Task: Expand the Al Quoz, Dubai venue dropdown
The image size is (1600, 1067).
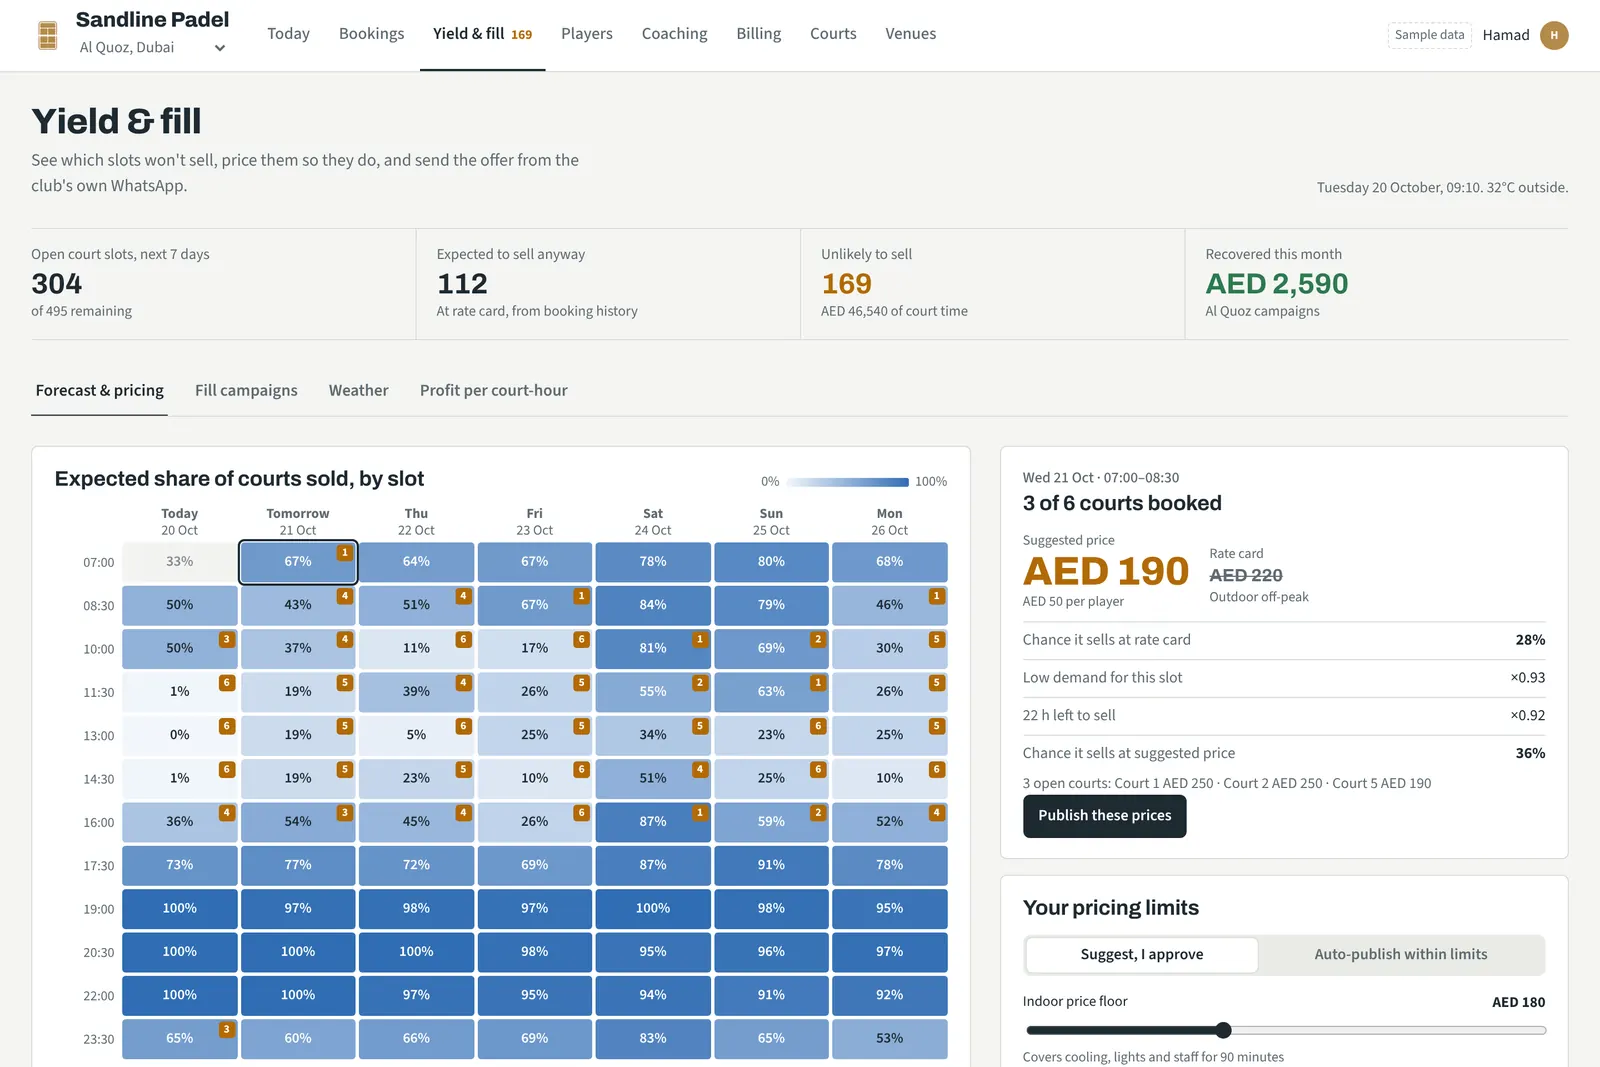Action: click(x=152, y=47)
